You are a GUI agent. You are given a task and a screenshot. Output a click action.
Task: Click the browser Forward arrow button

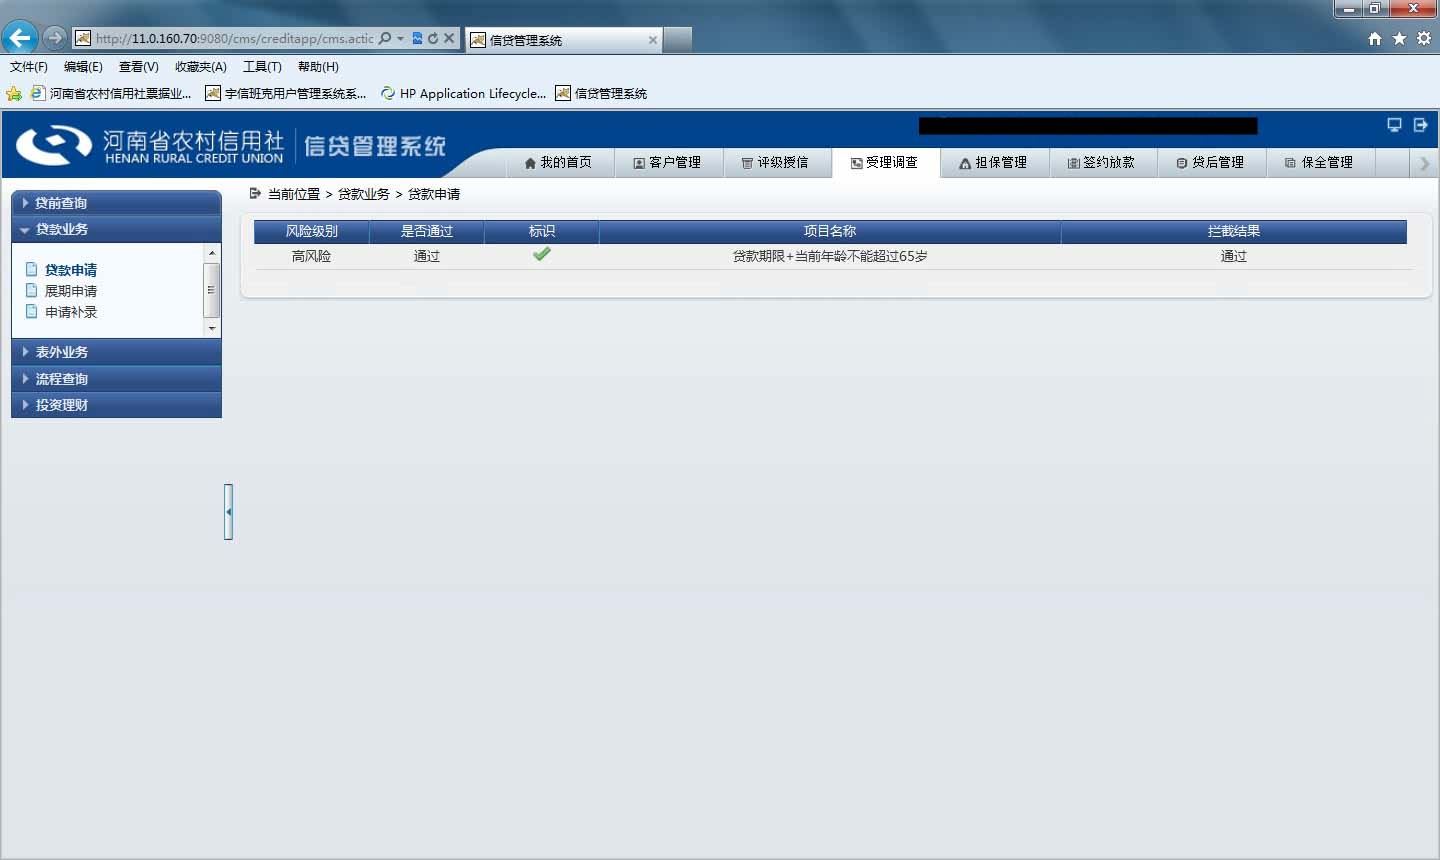55,38
